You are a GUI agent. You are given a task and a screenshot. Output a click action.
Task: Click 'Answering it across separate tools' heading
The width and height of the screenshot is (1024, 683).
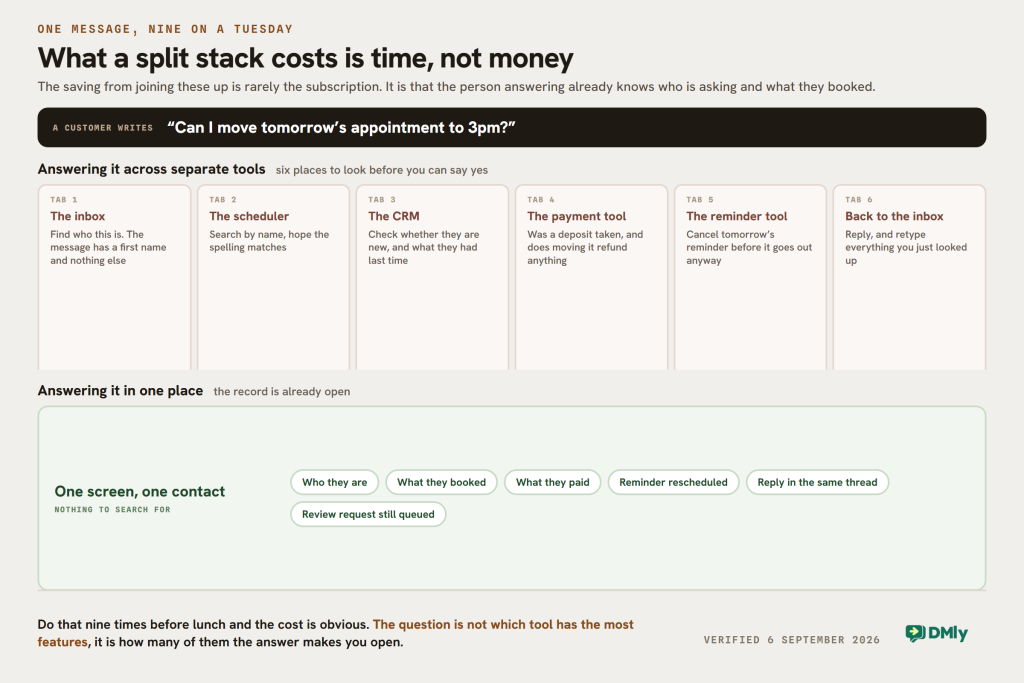[x=152, y=169]
